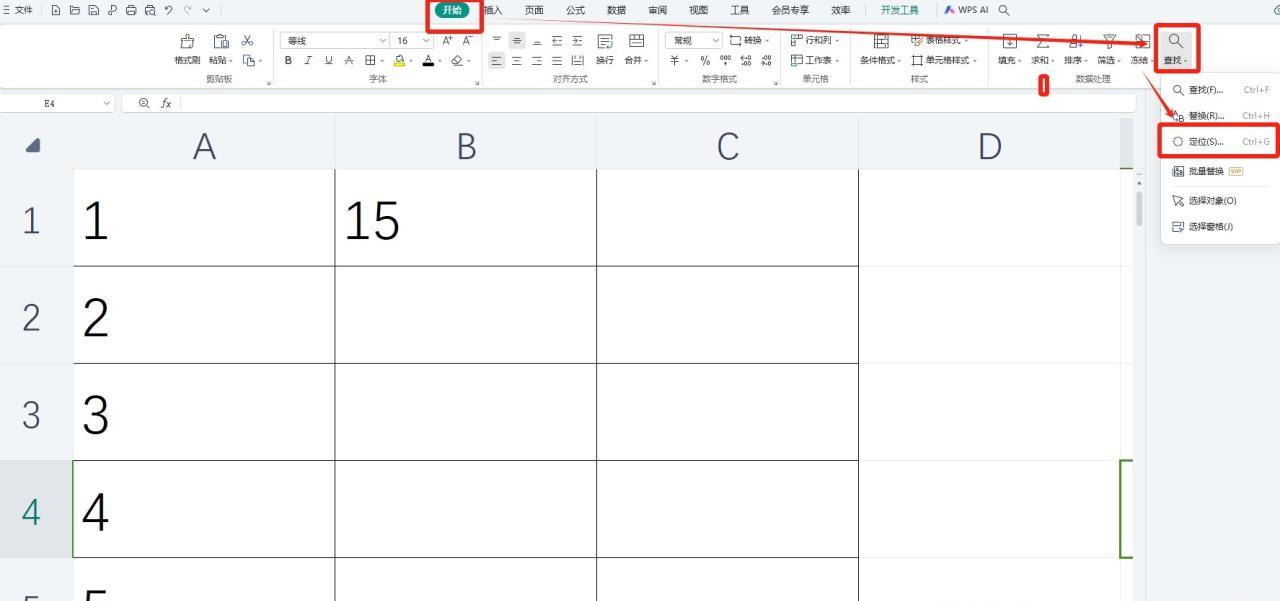This screenshot has height=601, width=1280.
Task: Click the fx insert function icon
Action: pyautogui.click(x=166, y=103)
